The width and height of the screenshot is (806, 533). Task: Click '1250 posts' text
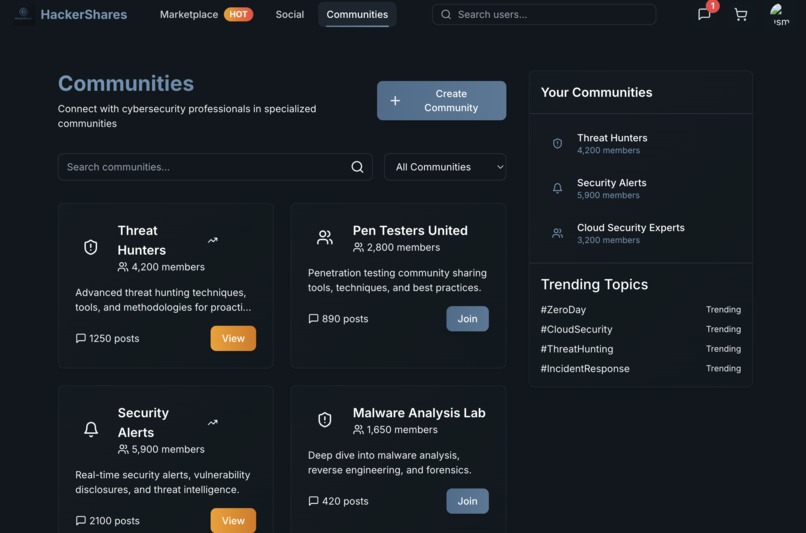(114, 338)
